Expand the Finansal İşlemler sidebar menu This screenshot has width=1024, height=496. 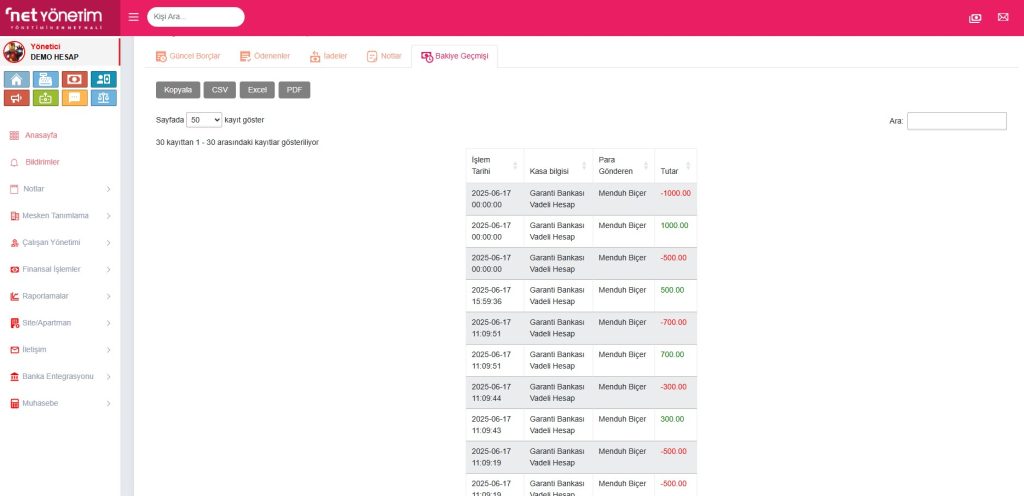[59, 269]
